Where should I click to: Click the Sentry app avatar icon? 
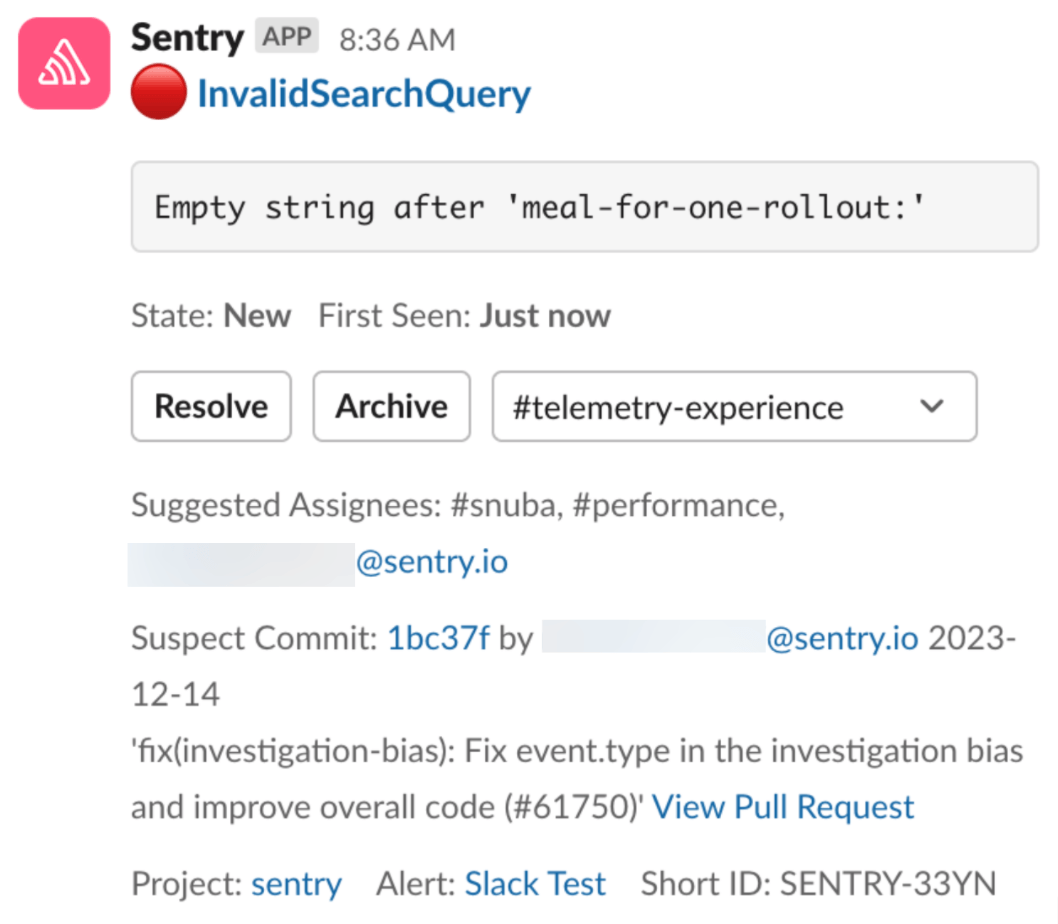click(x=64, y=63)
